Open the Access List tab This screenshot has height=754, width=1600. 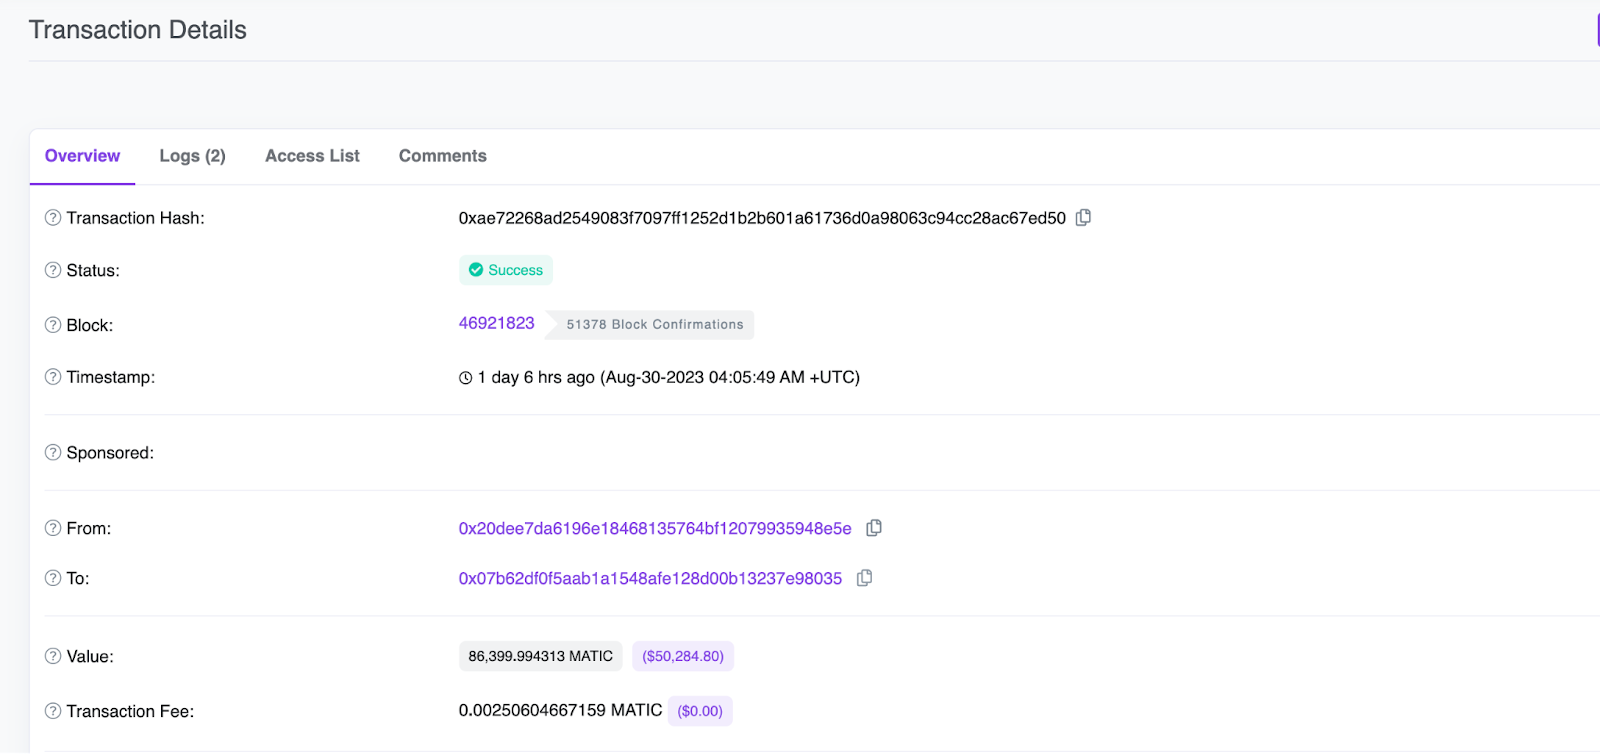(312, 156)
